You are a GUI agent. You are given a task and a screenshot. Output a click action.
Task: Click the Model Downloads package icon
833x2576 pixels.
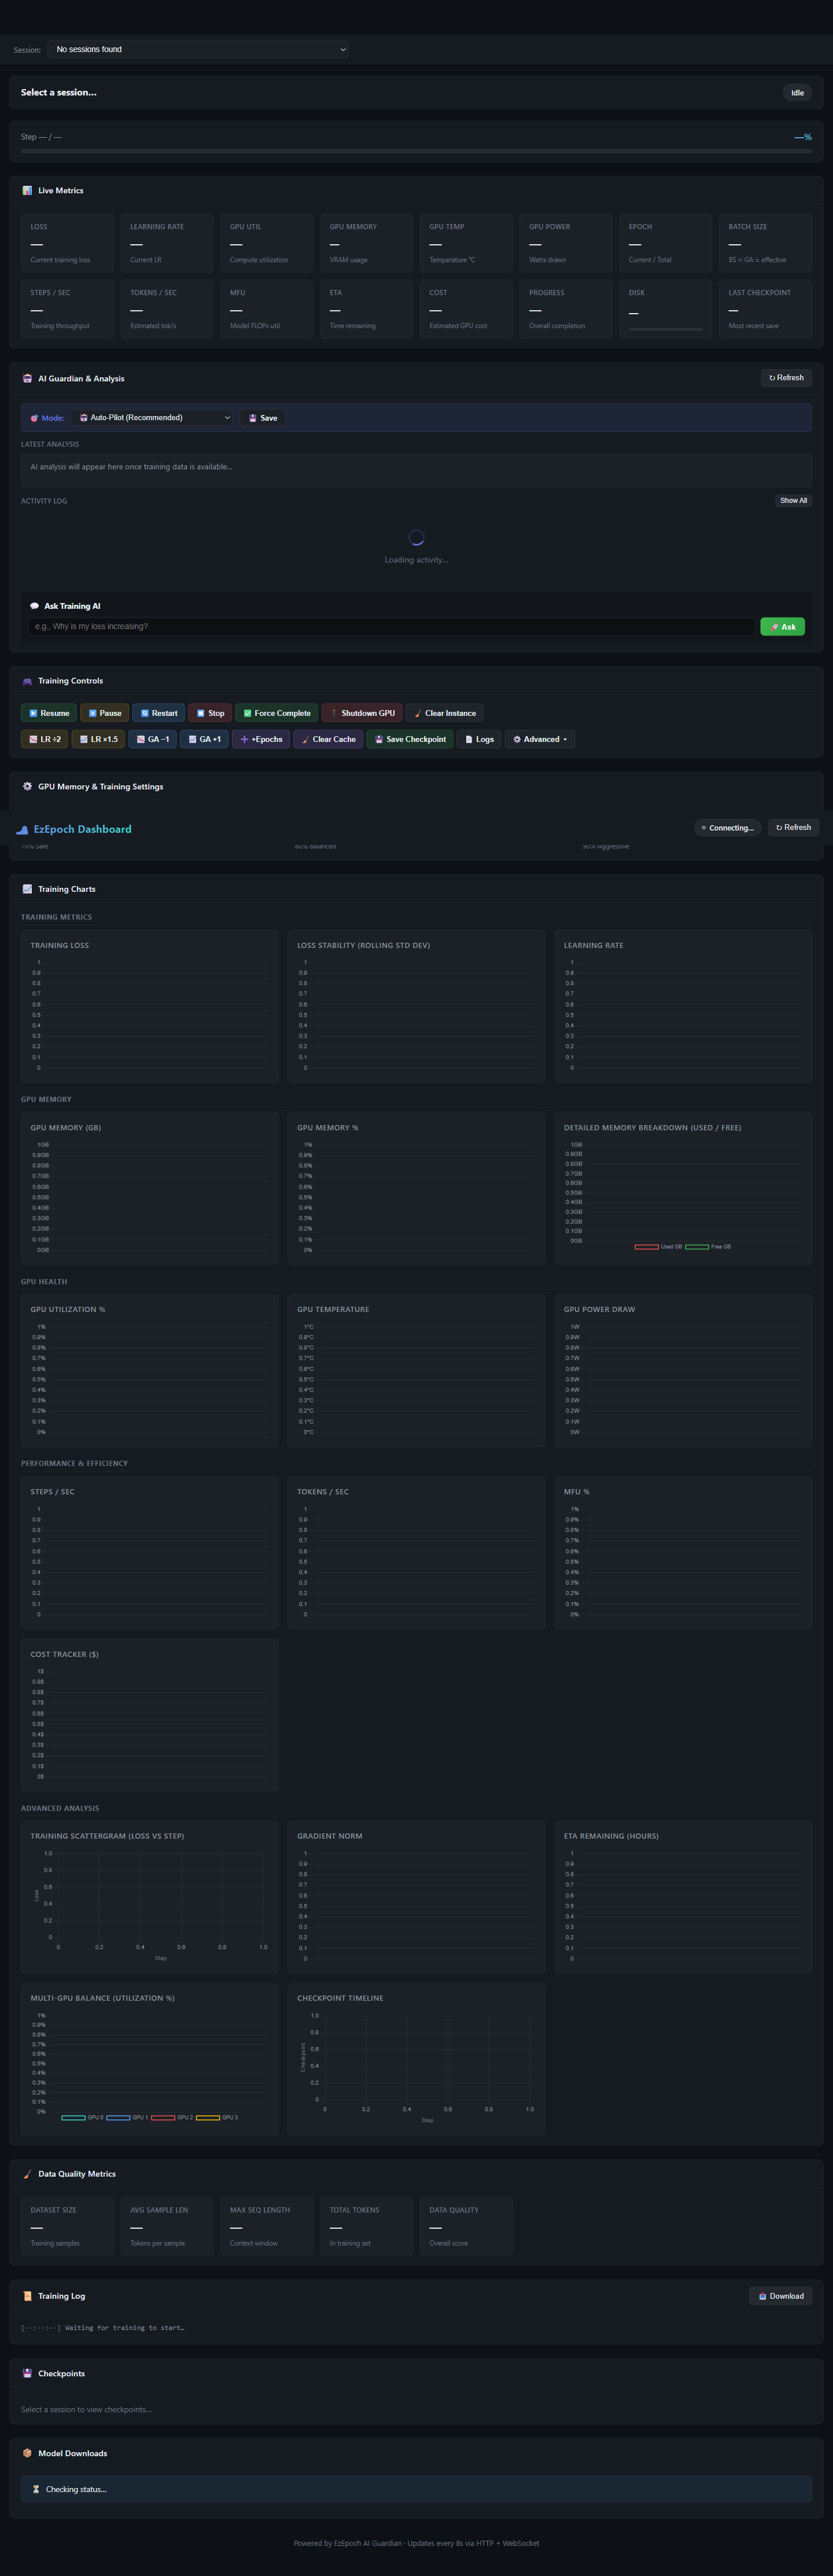pos(27,2453)
